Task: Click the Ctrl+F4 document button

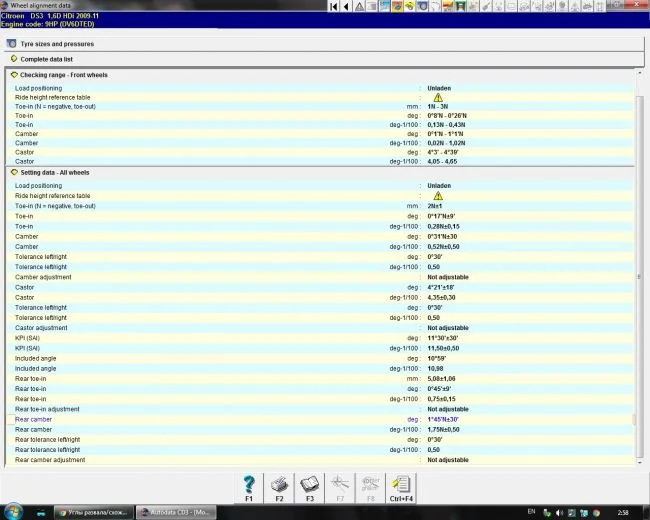Action: pyautogui.click(x=400, y=486)
